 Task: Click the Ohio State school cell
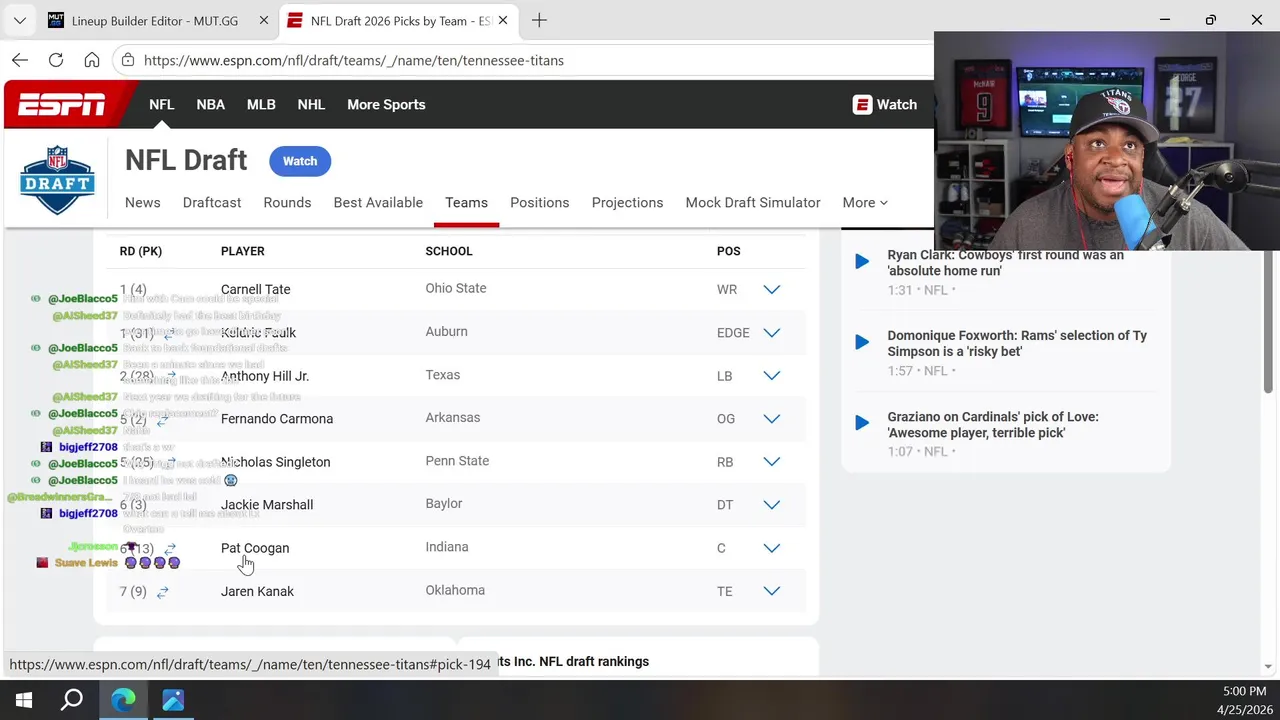(x=456, y=288)
